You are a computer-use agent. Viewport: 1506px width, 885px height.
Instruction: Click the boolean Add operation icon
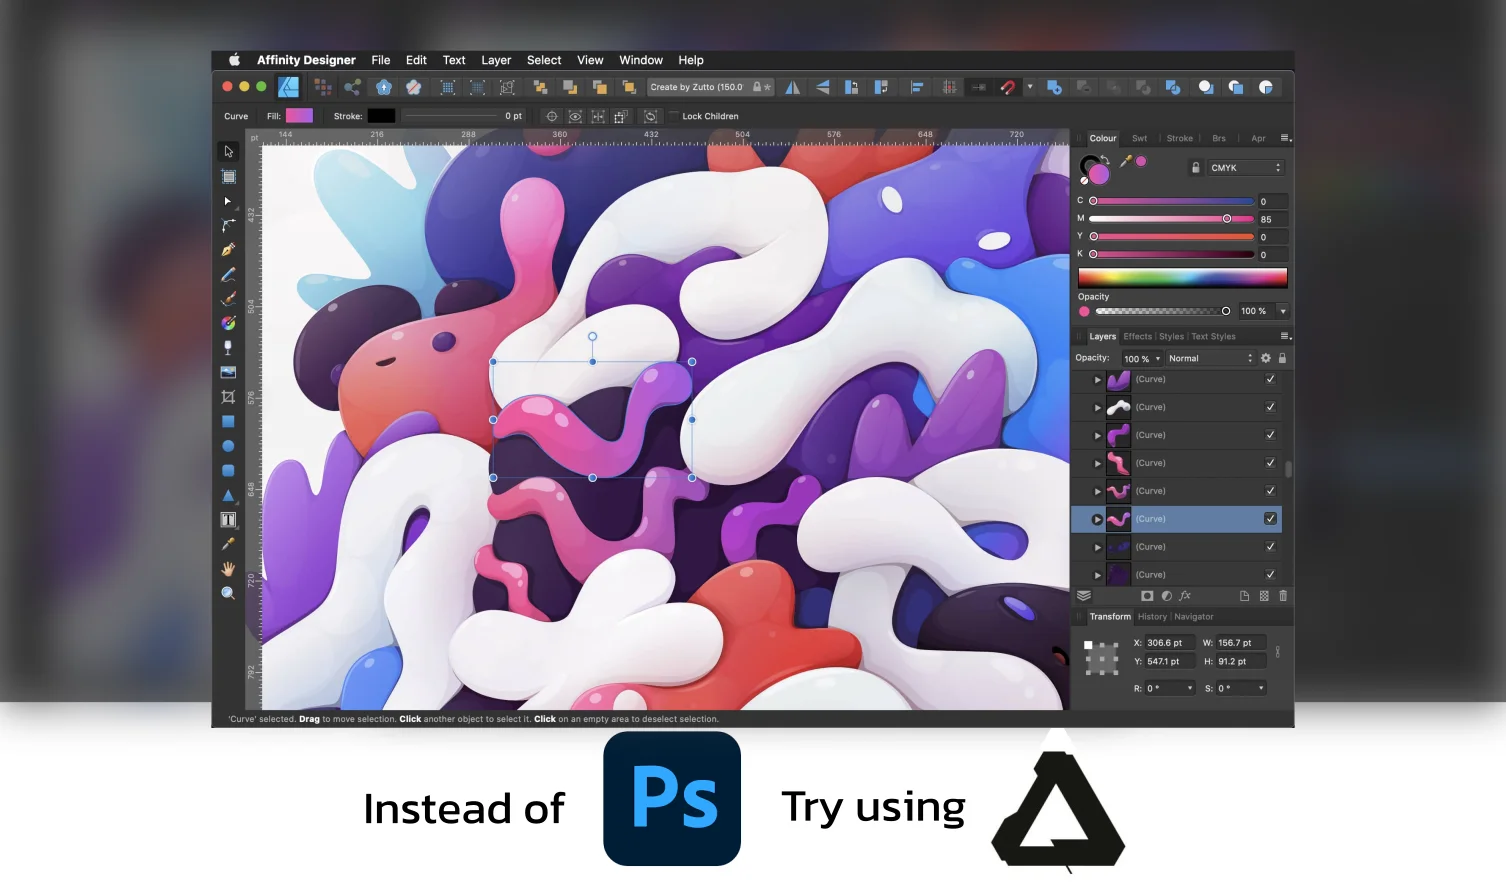(1054, 87)
